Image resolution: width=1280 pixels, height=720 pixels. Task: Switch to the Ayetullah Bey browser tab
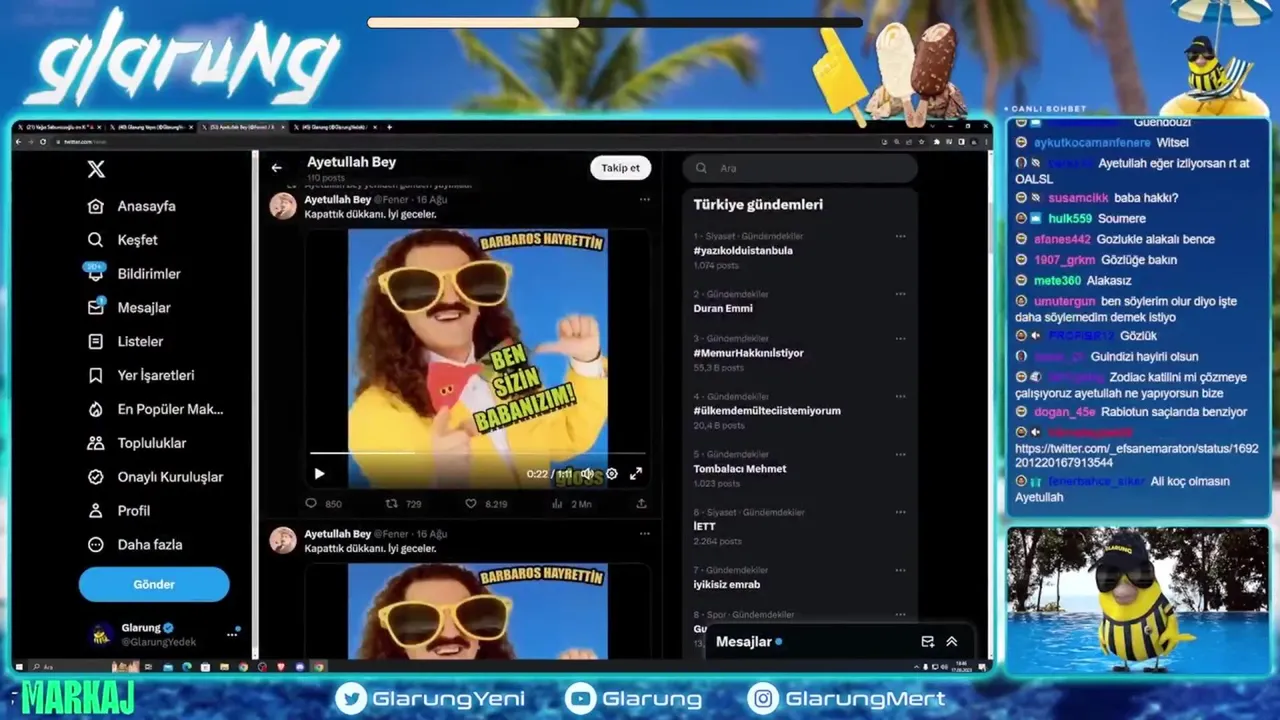coord(242,127)
